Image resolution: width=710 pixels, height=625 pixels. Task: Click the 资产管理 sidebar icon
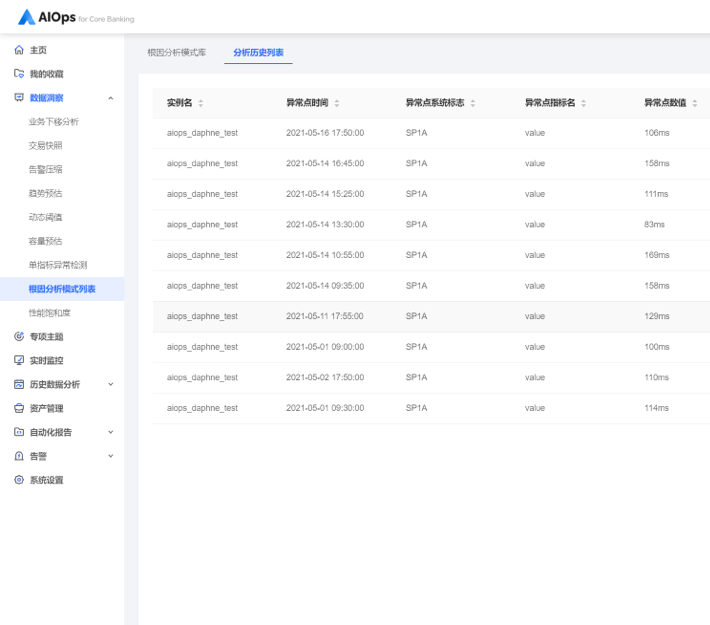[19, 409]
